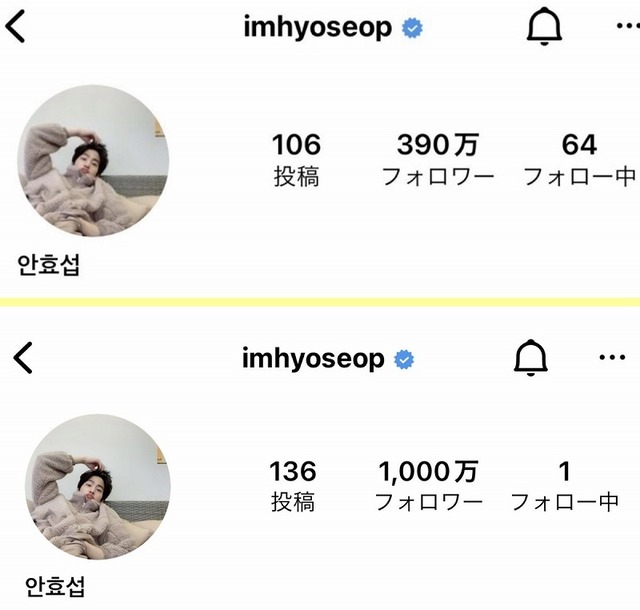
Task: Open the 64 following list
Action: click(580, 159)
